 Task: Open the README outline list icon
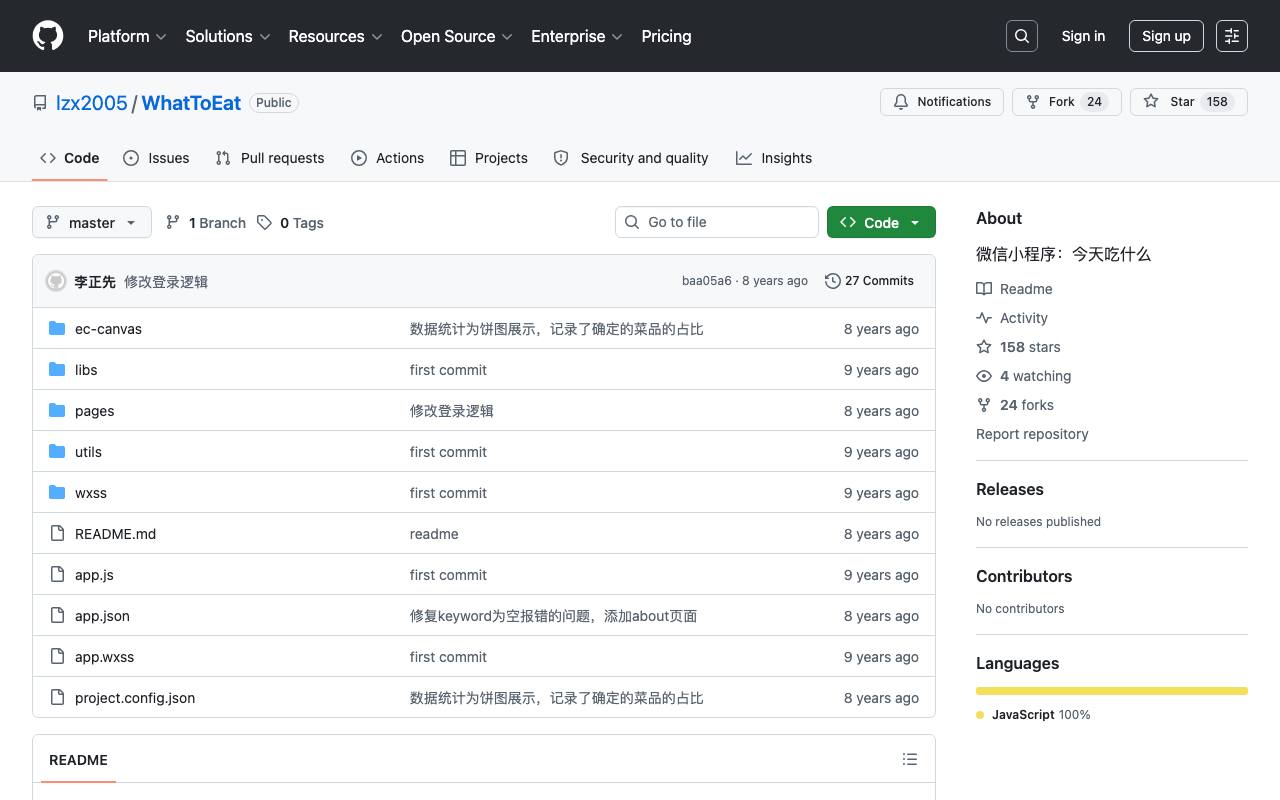point(910,760)
